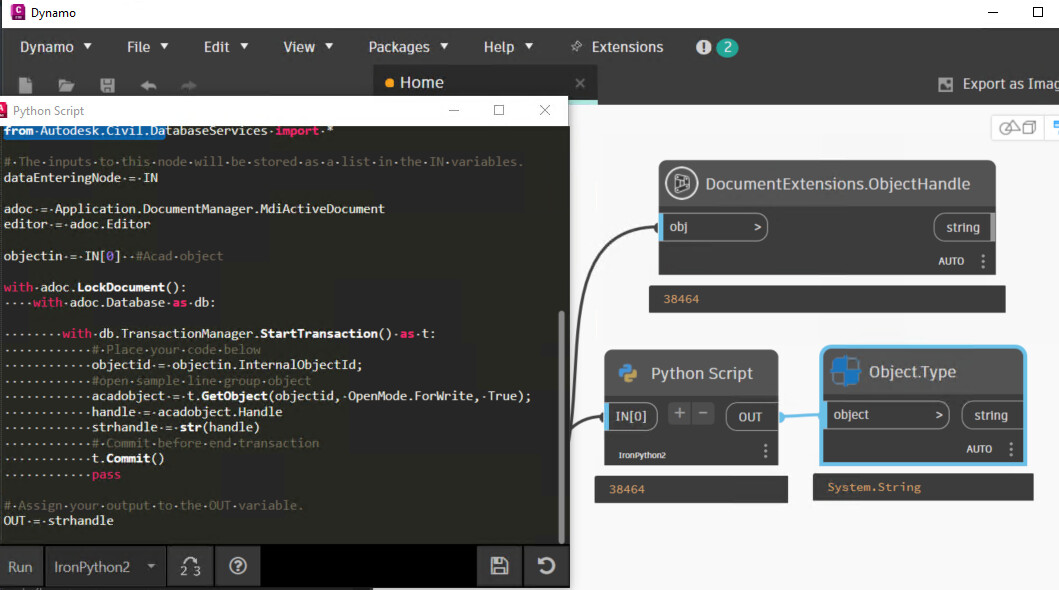The width and height of the screenshot is (1059, 590).
Task: Click the 38464 preview under Python Script
Action: coord(627,489)
